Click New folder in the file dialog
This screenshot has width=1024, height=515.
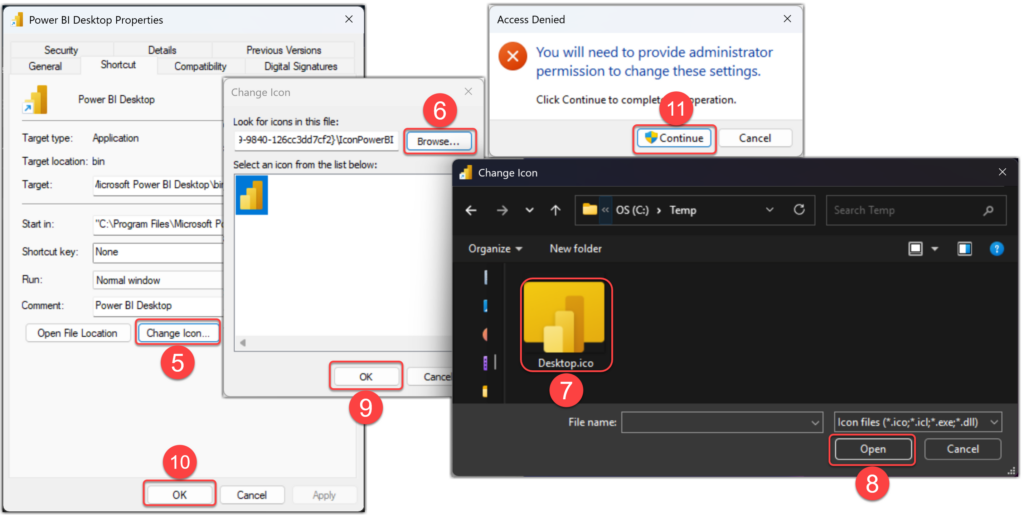(575, 249)
